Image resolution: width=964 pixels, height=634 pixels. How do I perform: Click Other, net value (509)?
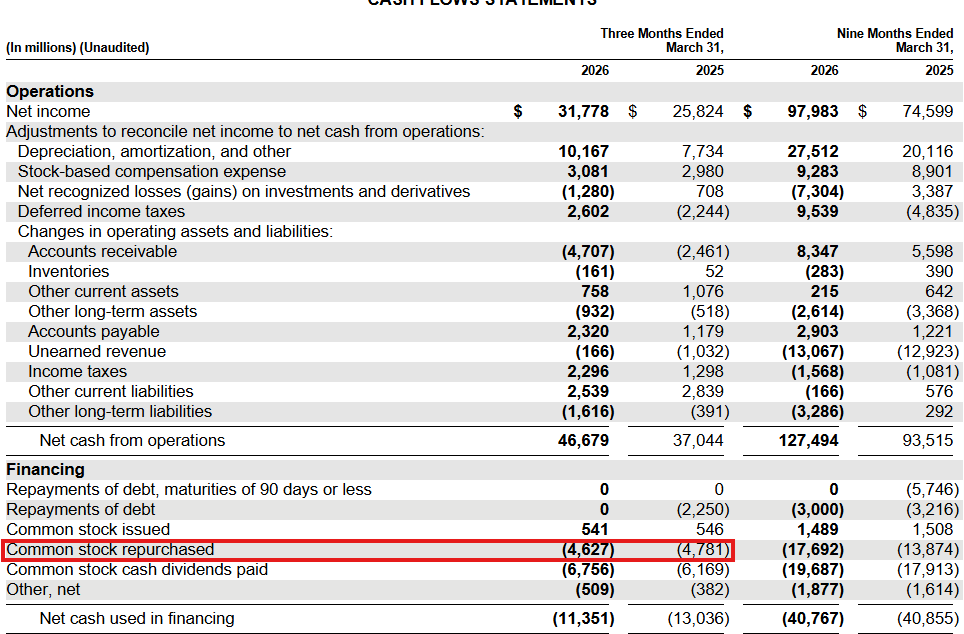coord(595,589)
